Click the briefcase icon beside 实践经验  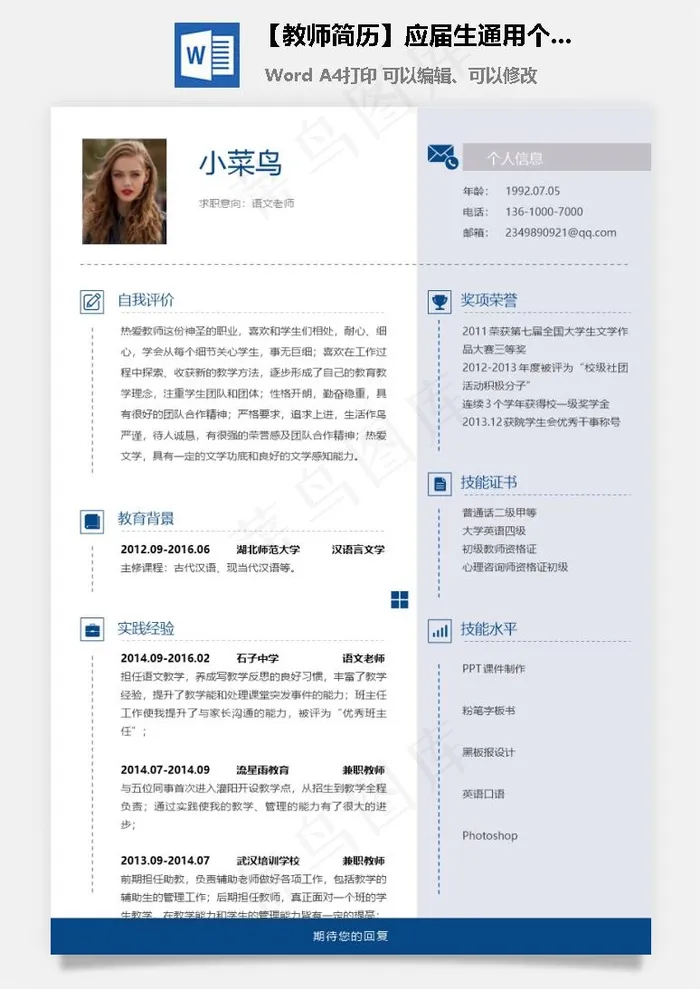click(x=92, y=629)
